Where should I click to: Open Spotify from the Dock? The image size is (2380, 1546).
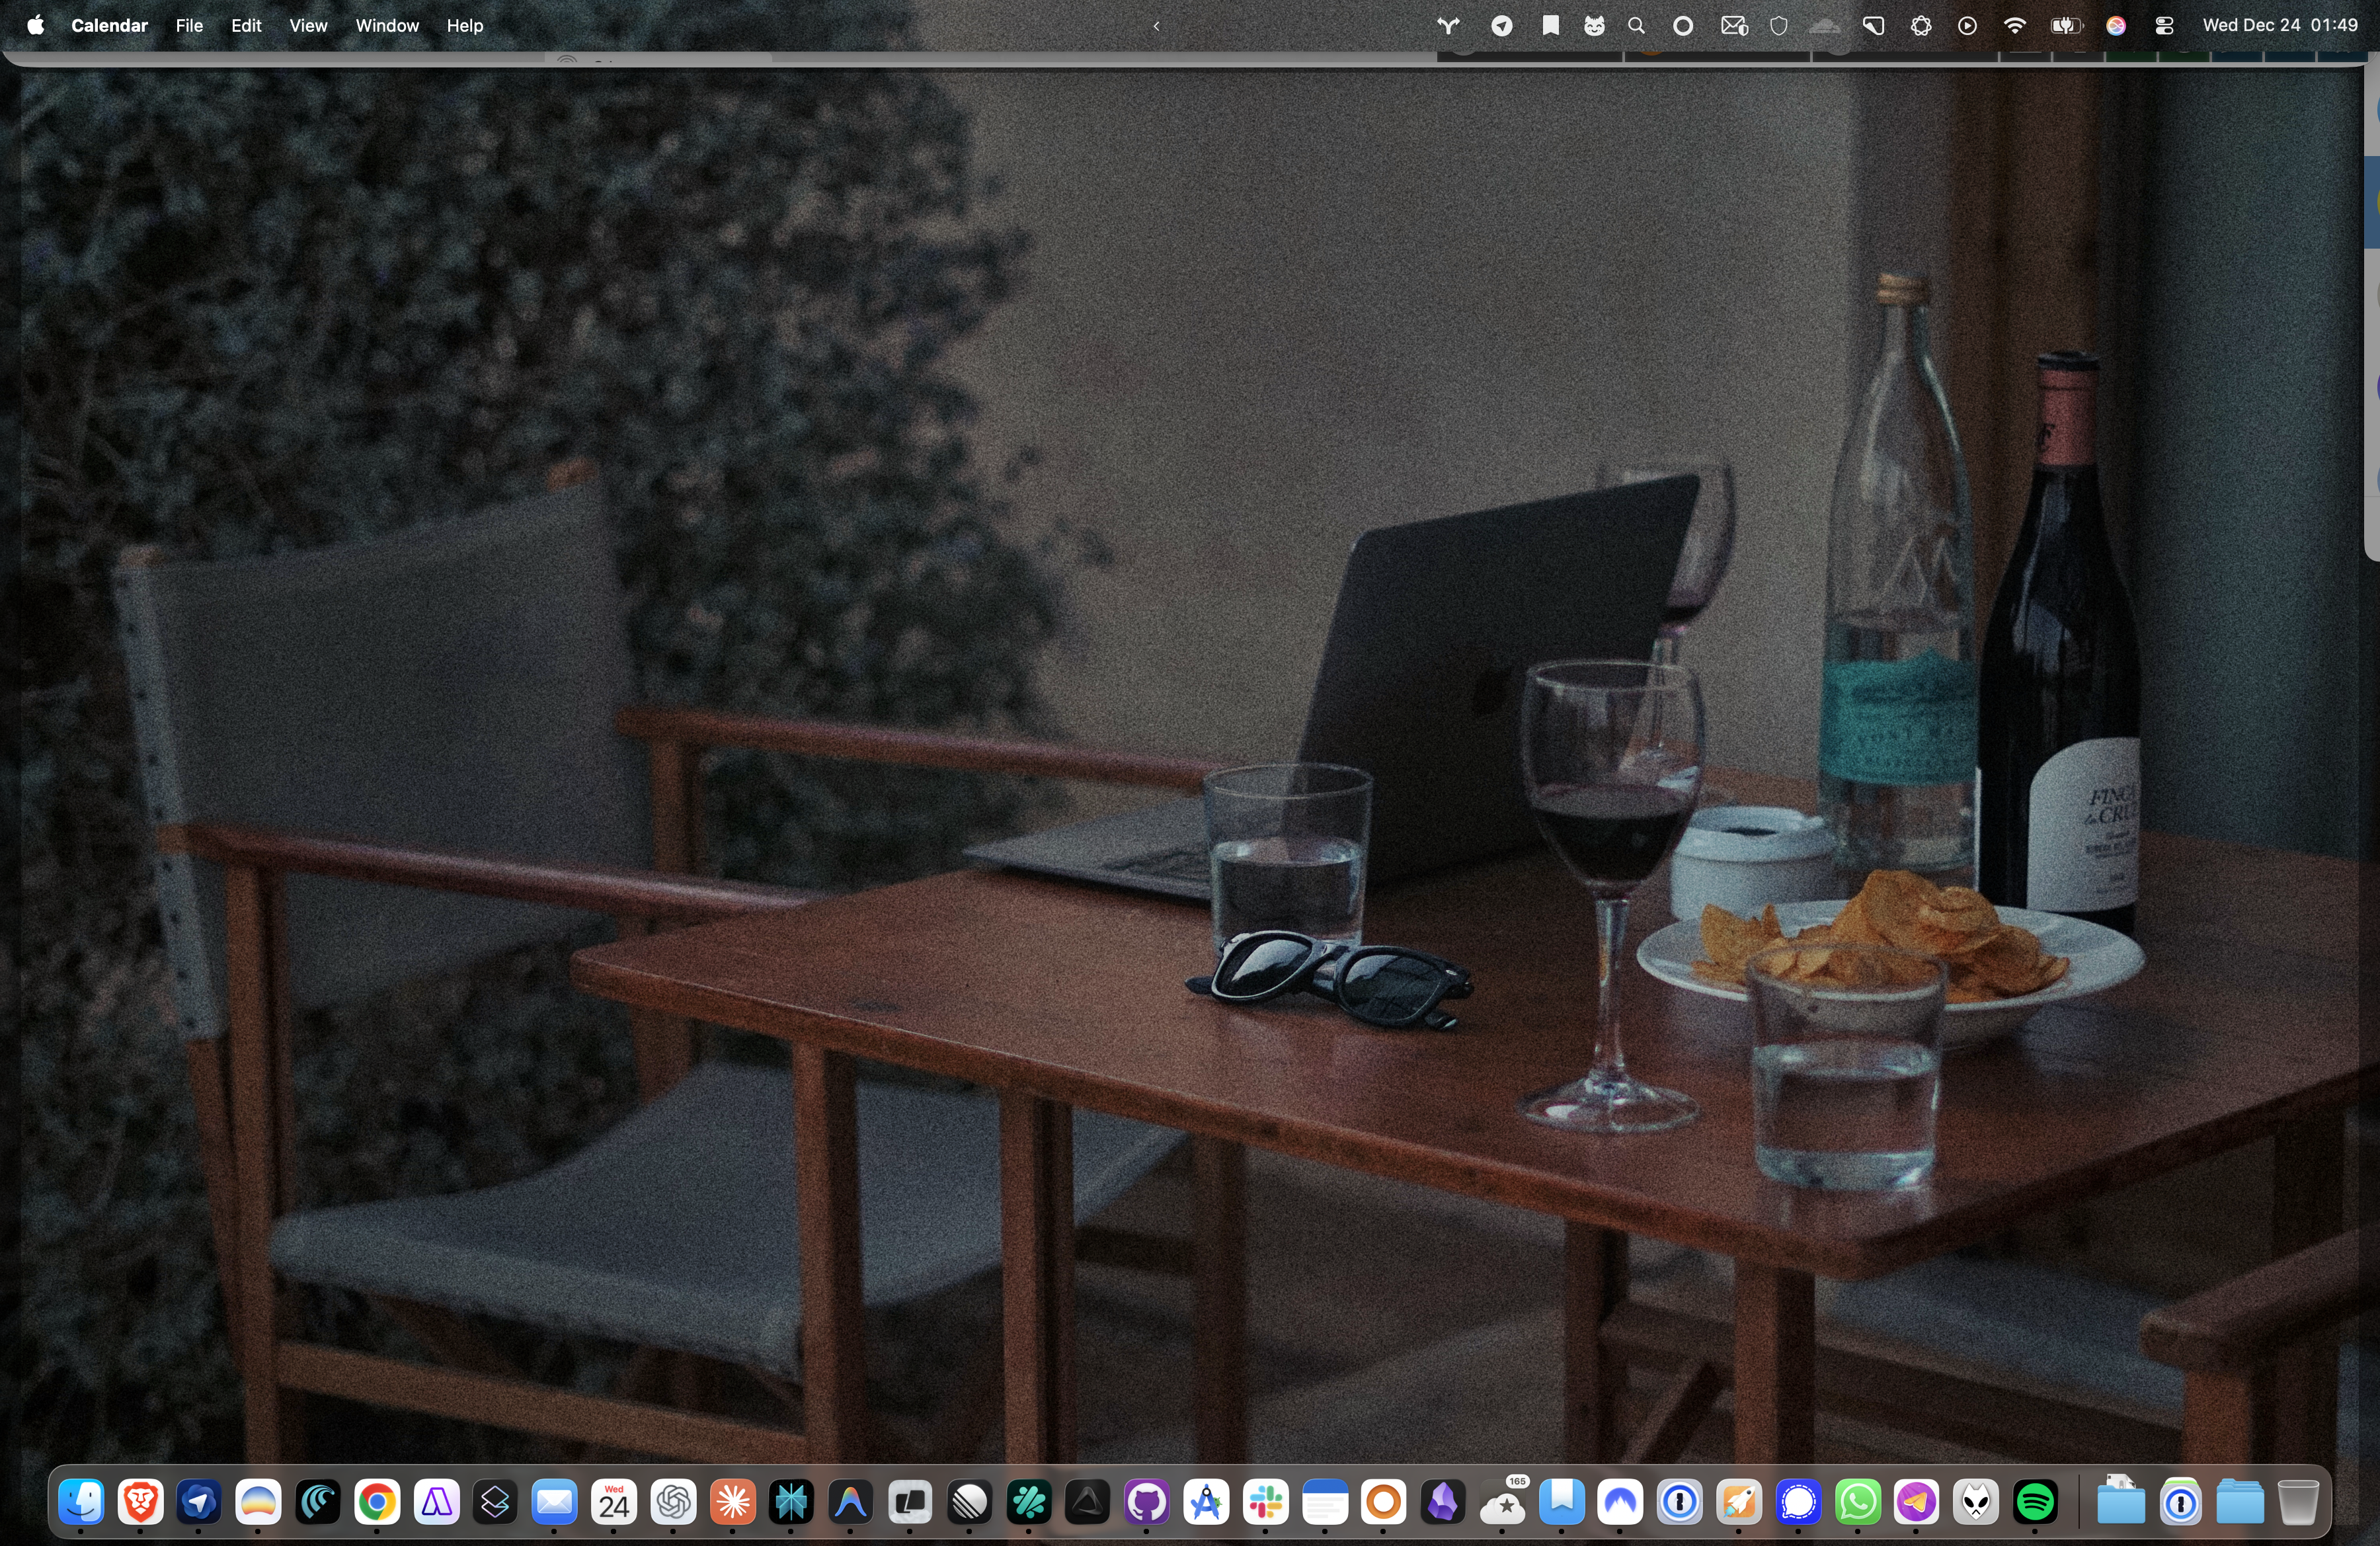click(x=2035, y=1502)
